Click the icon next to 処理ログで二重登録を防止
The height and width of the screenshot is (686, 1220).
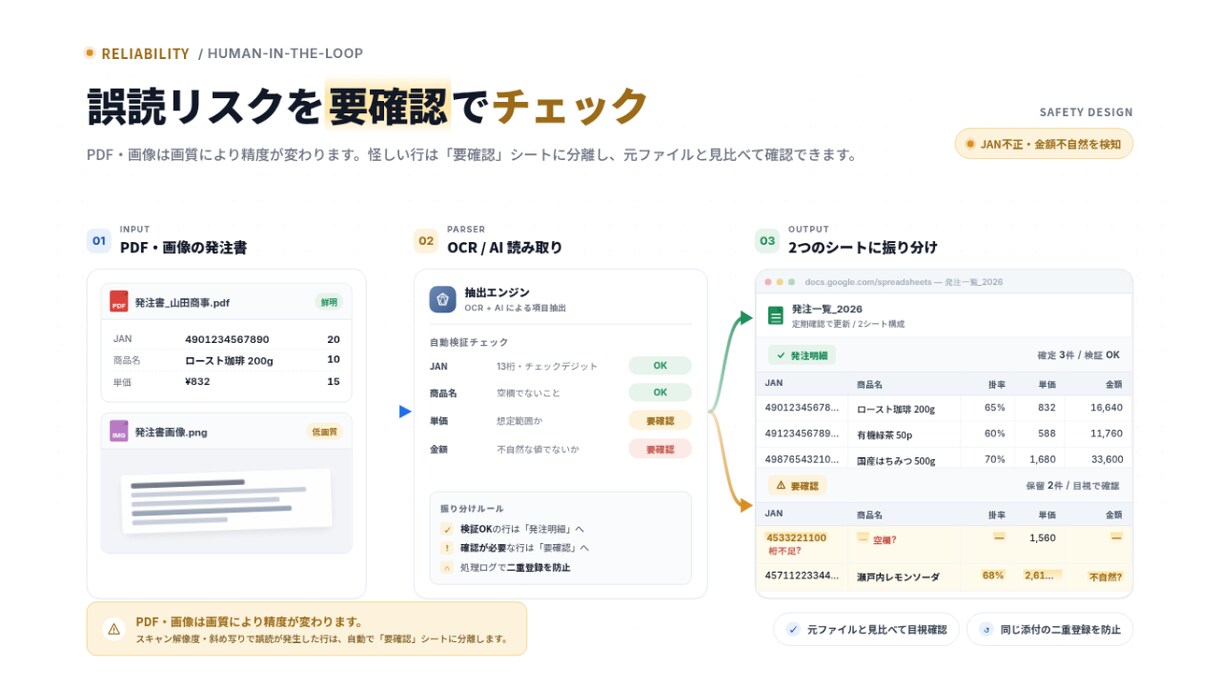[x=447, y=567]
